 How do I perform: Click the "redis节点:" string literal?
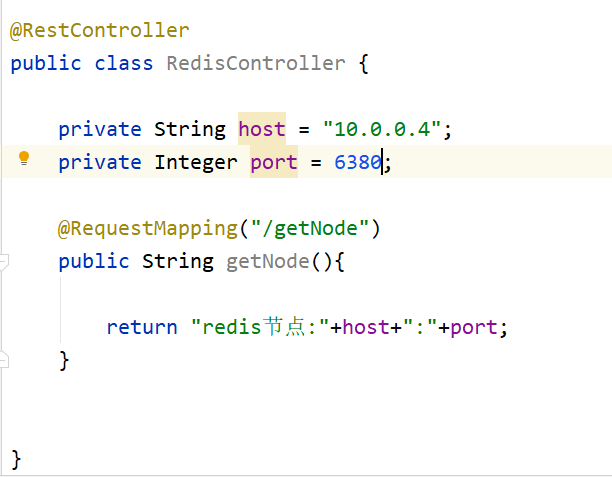pyautogui.click(x=260, y=326)
